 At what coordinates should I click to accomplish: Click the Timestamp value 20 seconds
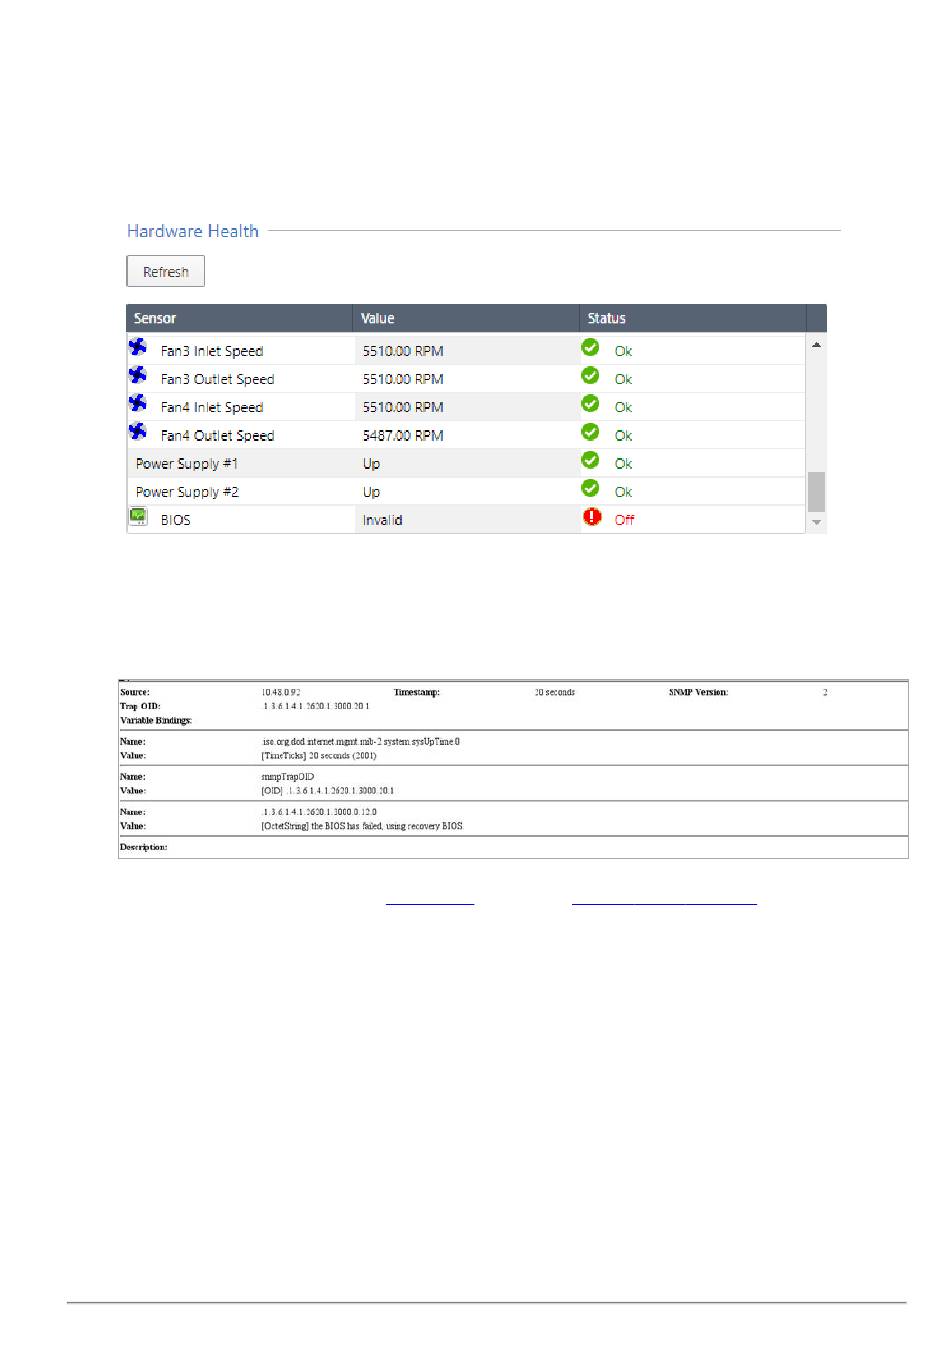[555, 692]
